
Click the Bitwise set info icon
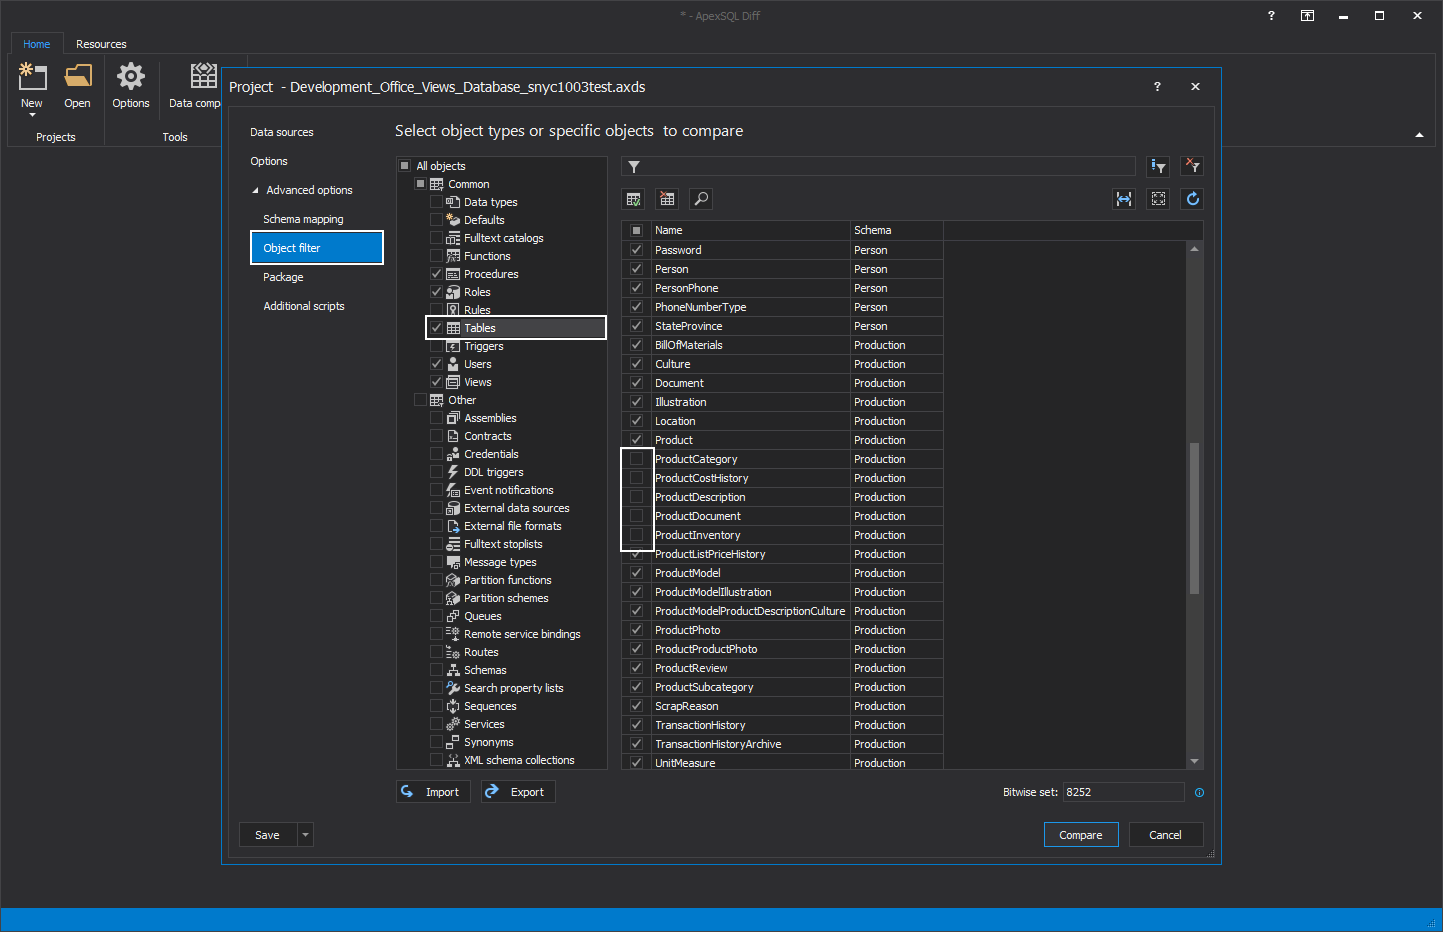pyautogui.click(x=1199, y=792)
